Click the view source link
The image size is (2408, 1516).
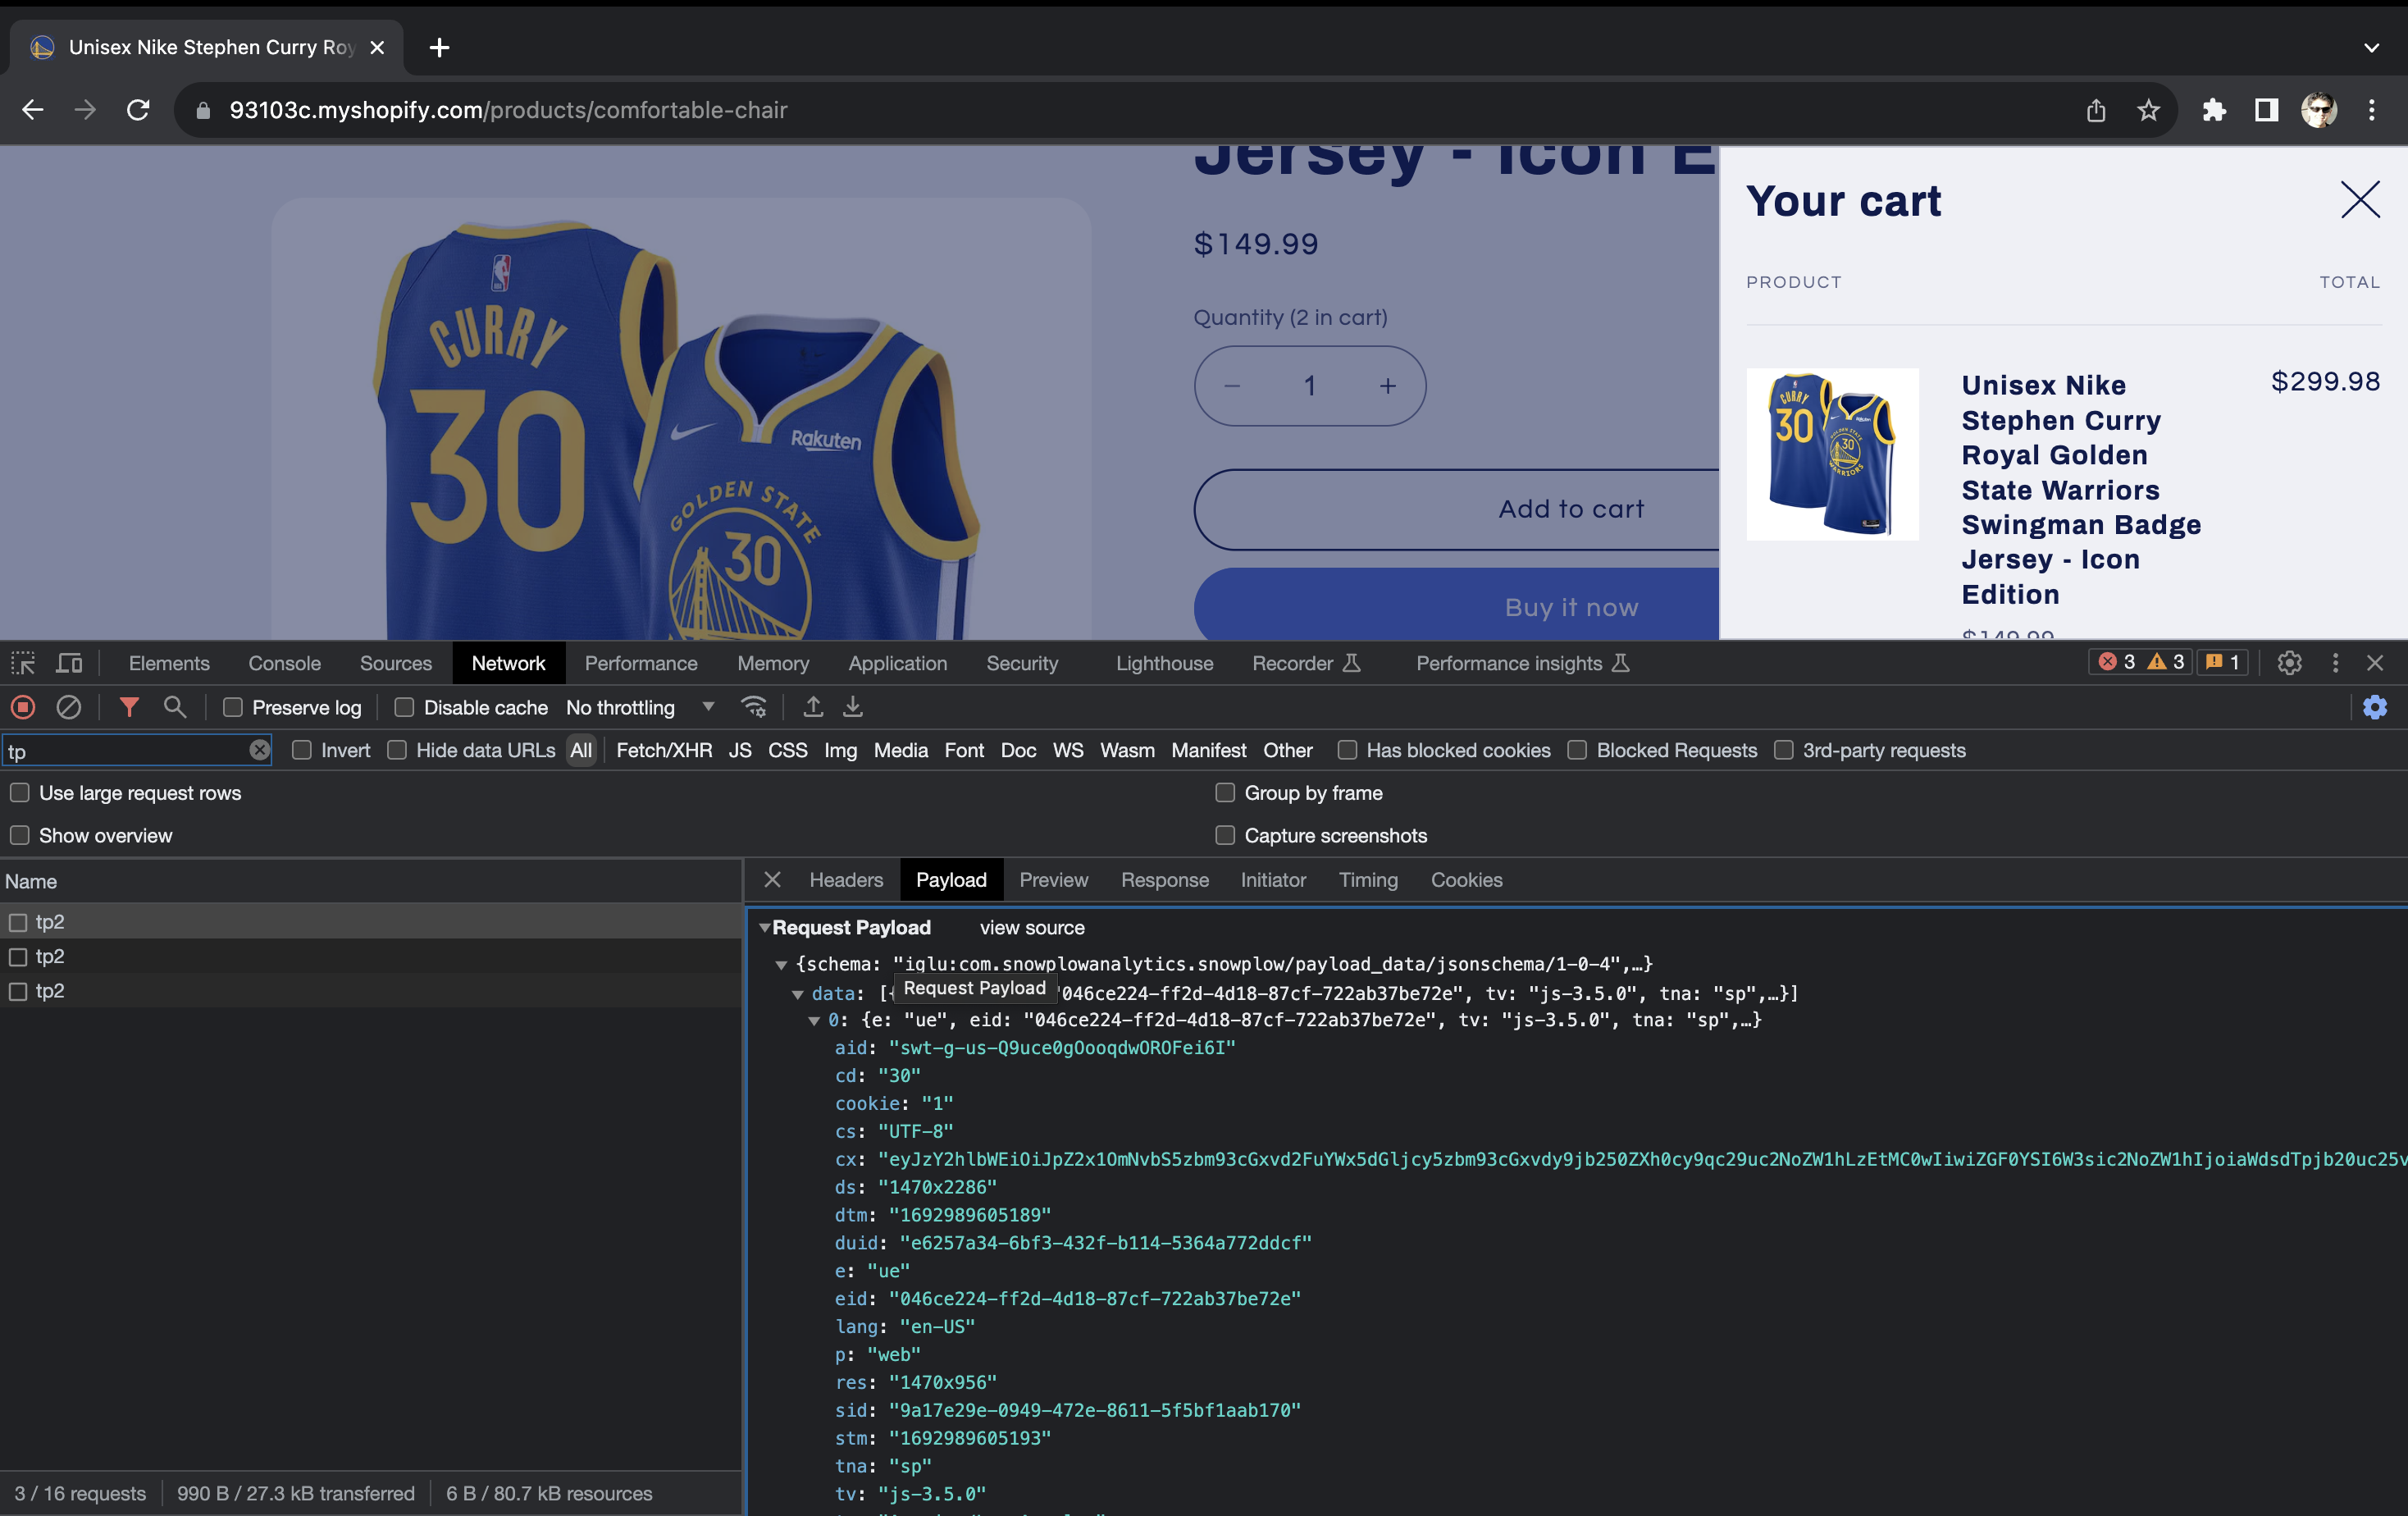(x=1032, y=928)
